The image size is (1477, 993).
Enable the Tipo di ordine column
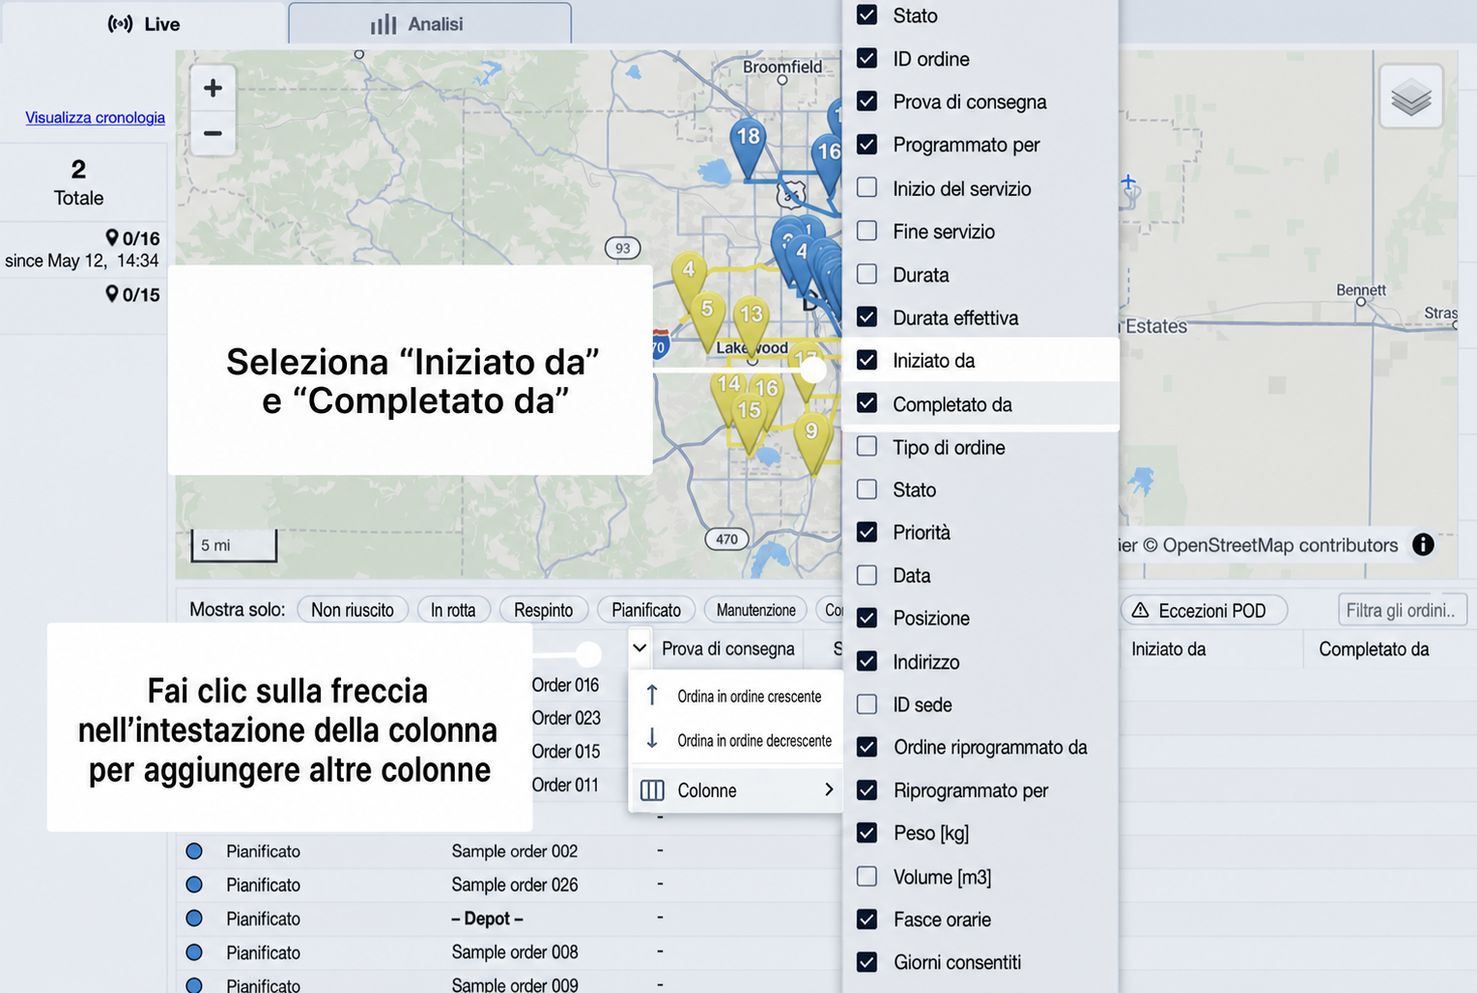click(x=867, y=446)
